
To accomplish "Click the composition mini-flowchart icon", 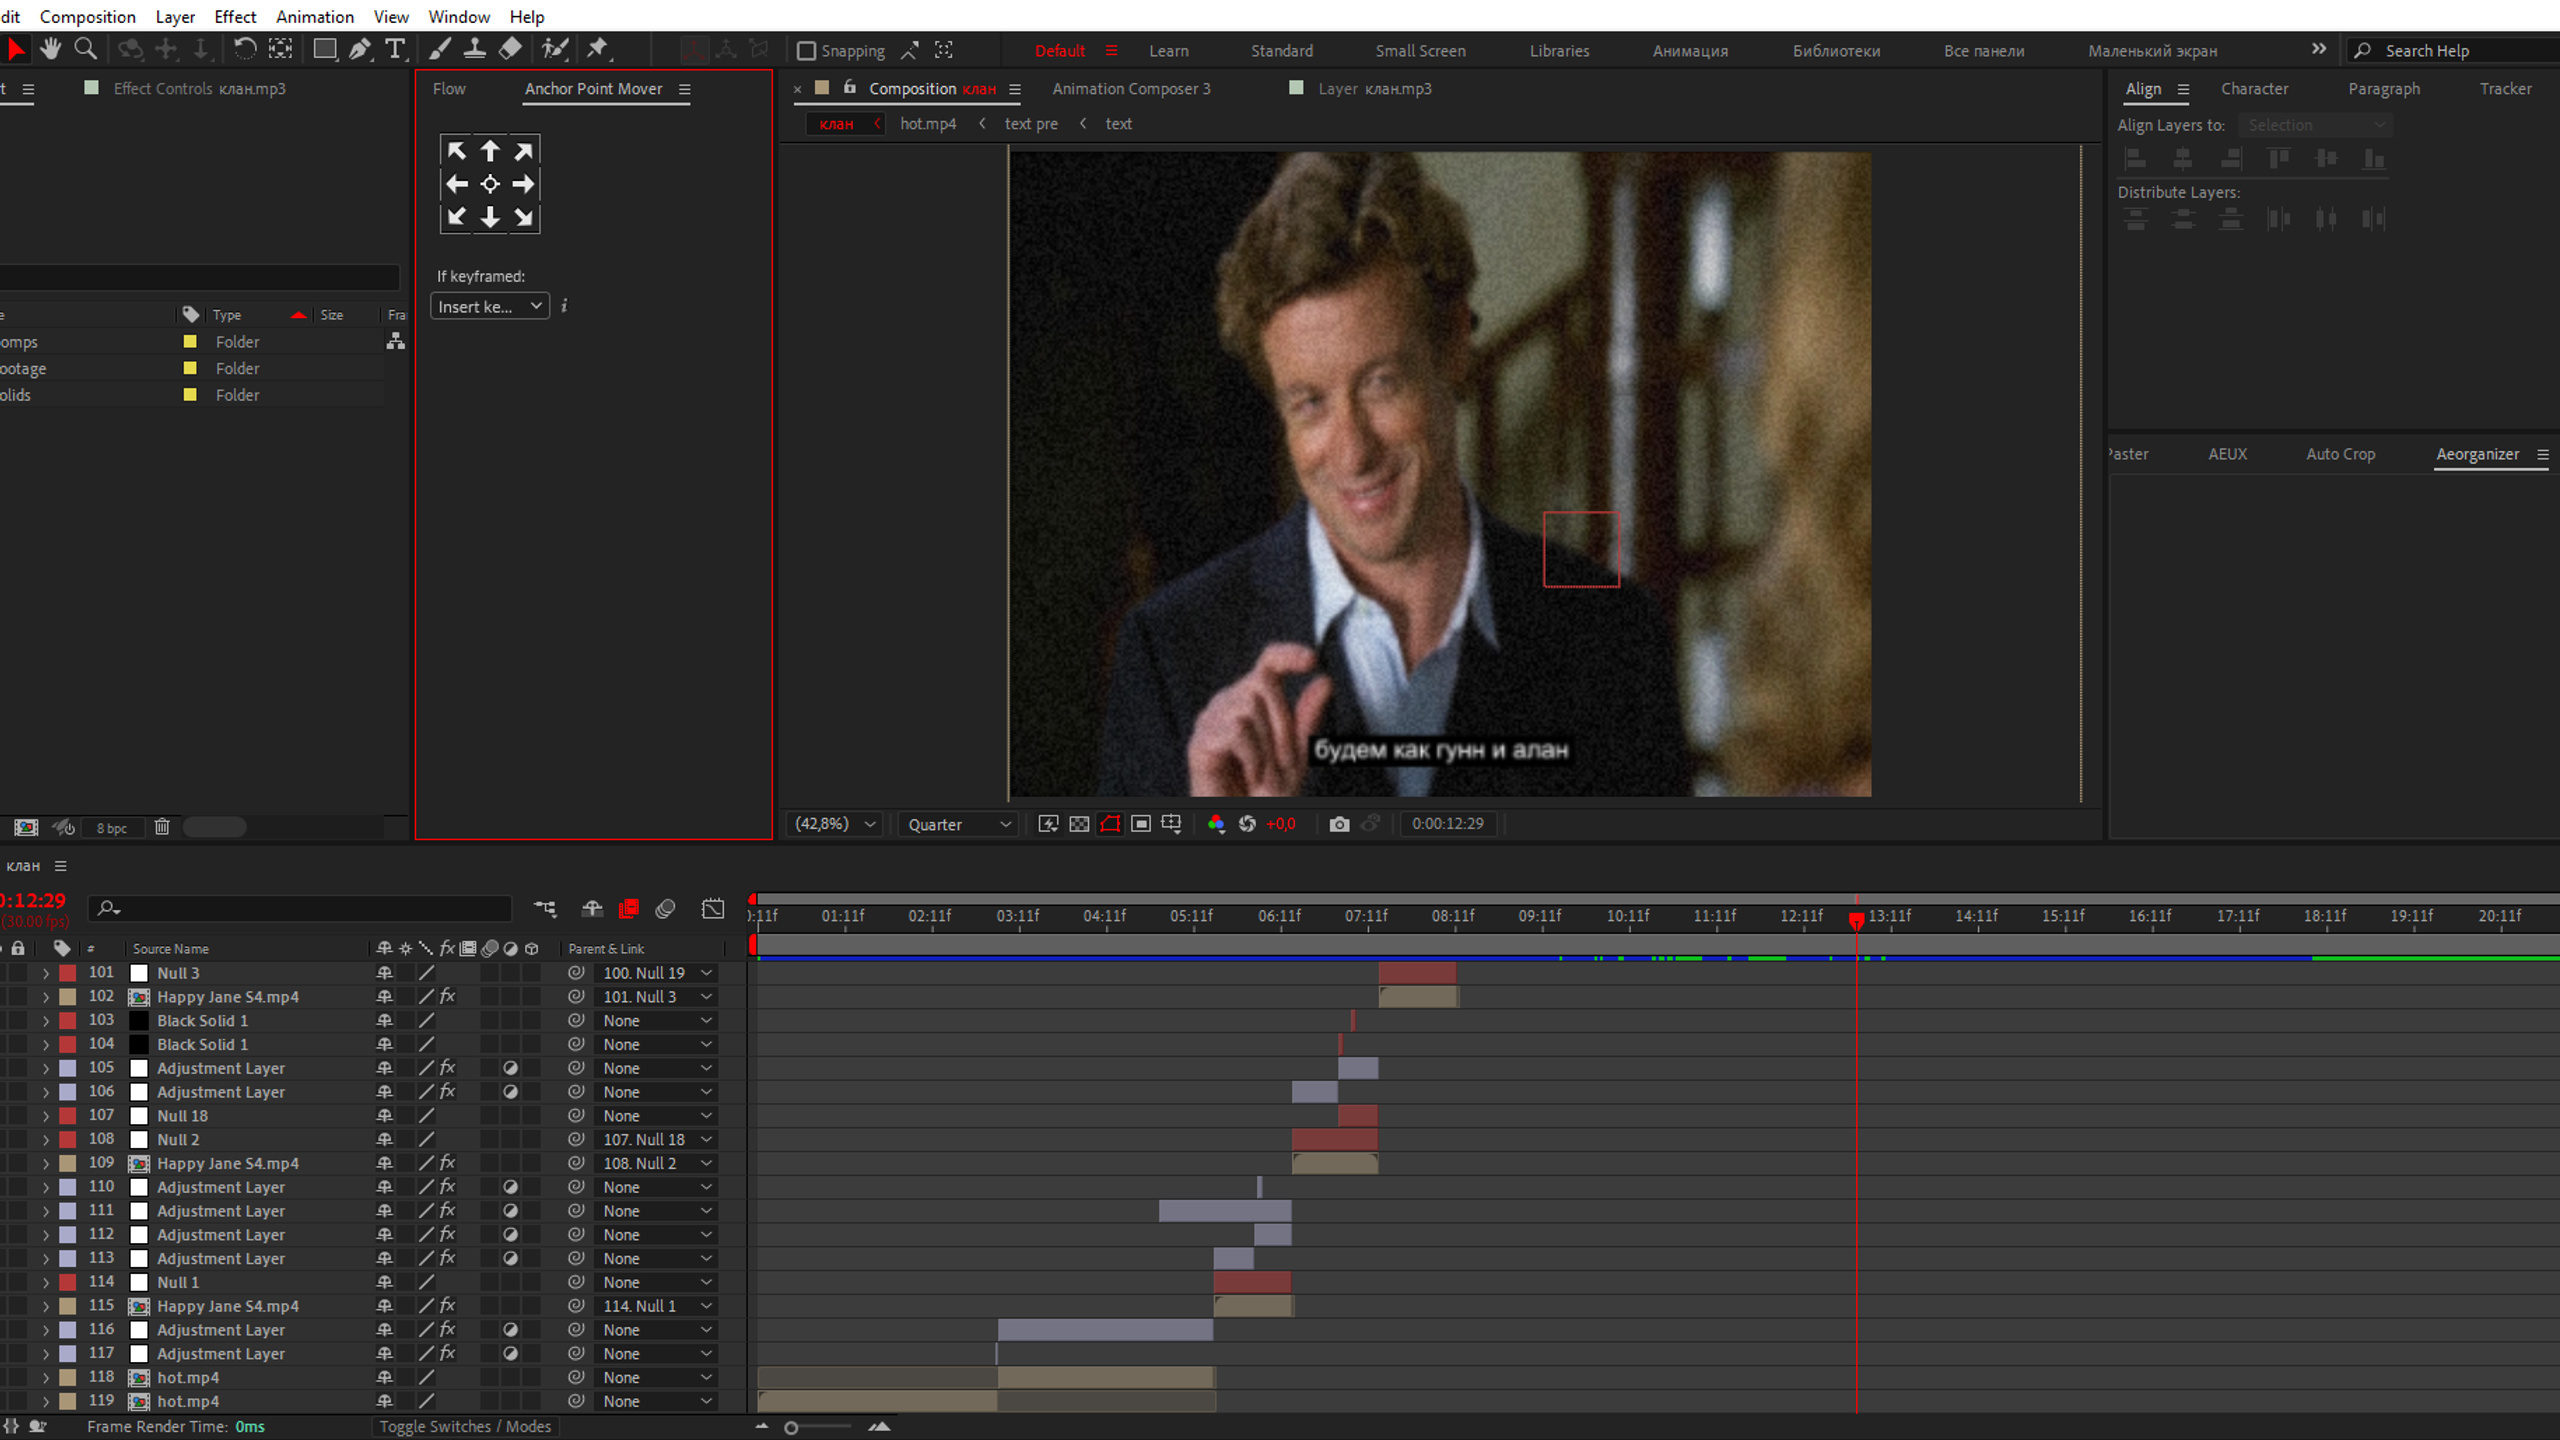I will tap(545, 909).
